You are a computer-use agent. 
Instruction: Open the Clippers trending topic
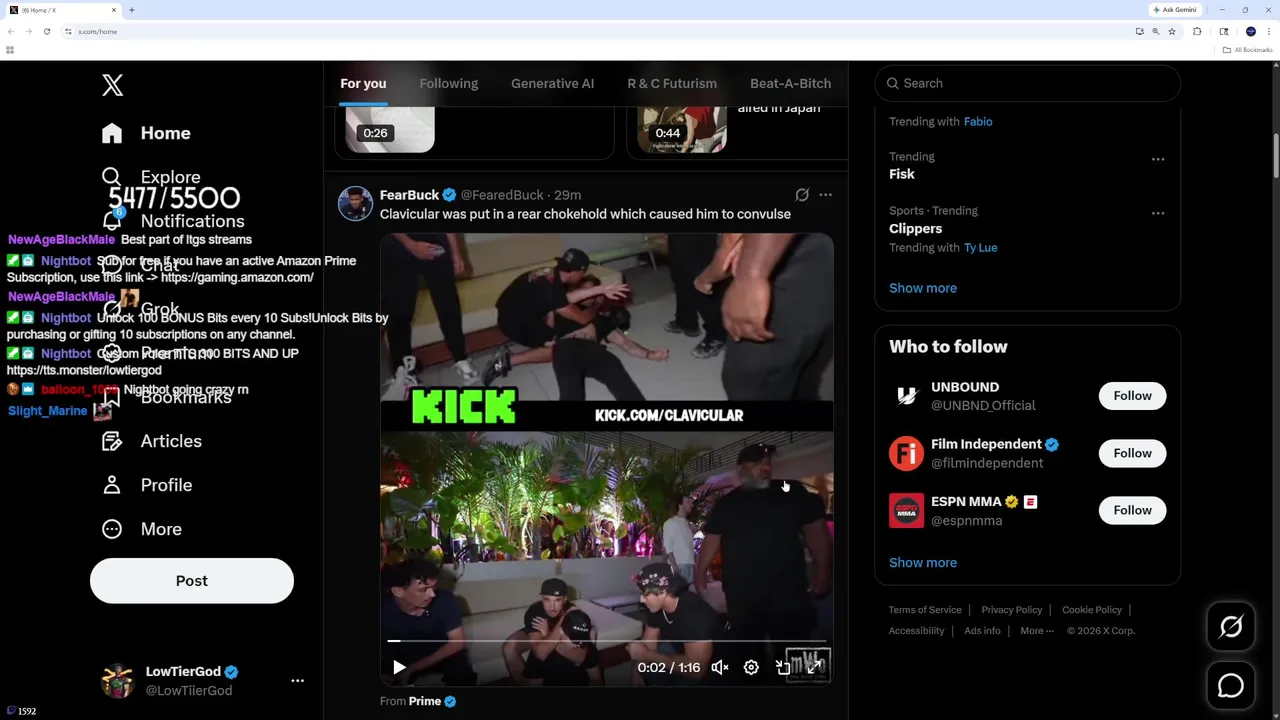pyautogui.click(x=916, y=228)
